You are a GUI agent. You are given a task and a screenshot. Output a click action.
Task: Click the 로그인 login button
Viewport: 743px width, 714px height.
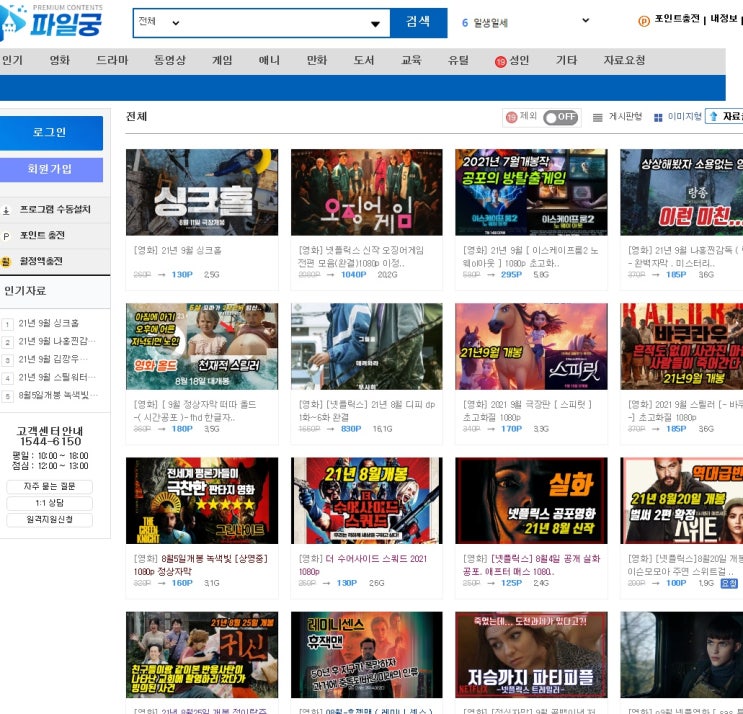(49, 133)
